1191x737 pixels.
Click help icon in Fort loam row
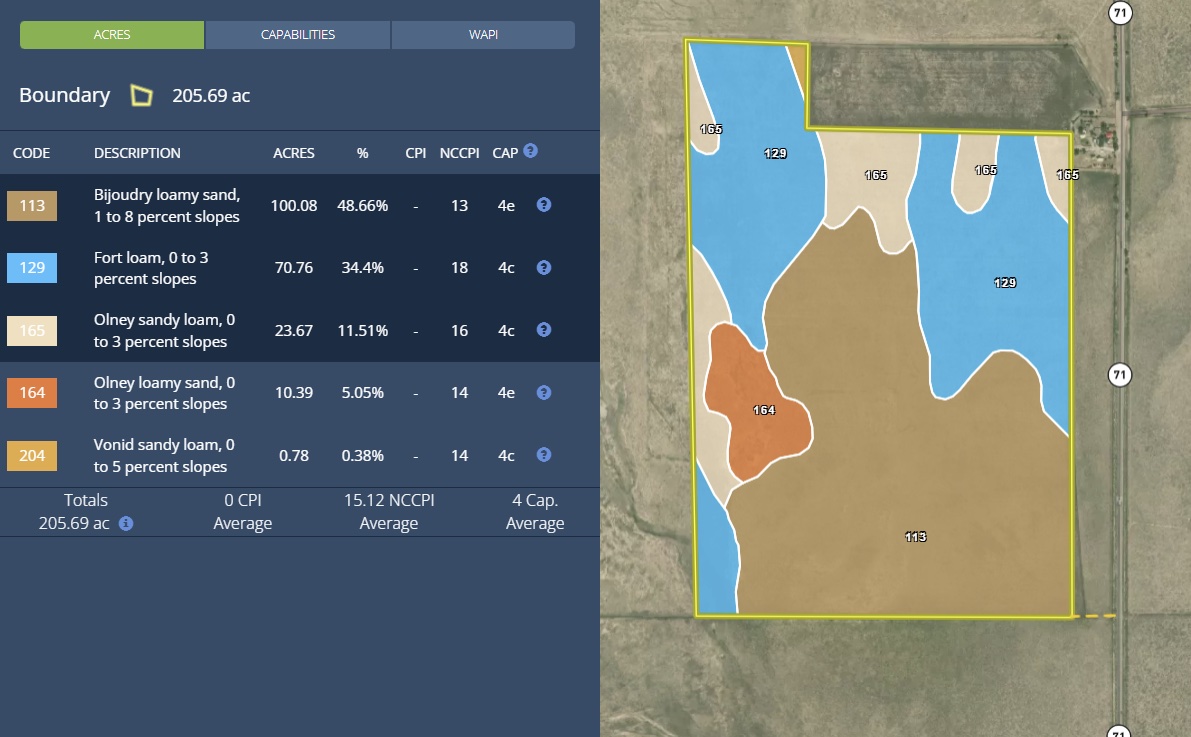click(x=544, y=268)
